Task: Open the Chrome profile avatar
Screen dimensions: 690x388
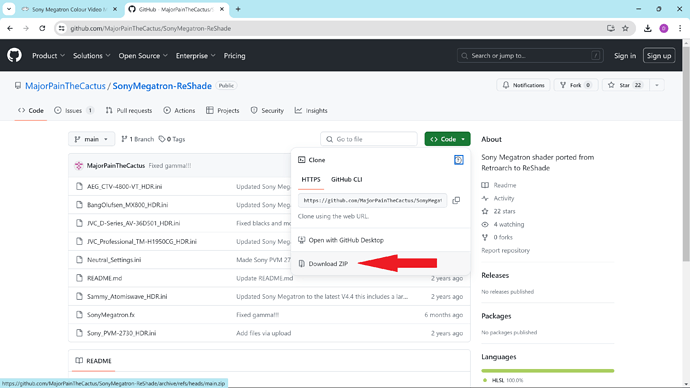Action: (x=664, y=28)
